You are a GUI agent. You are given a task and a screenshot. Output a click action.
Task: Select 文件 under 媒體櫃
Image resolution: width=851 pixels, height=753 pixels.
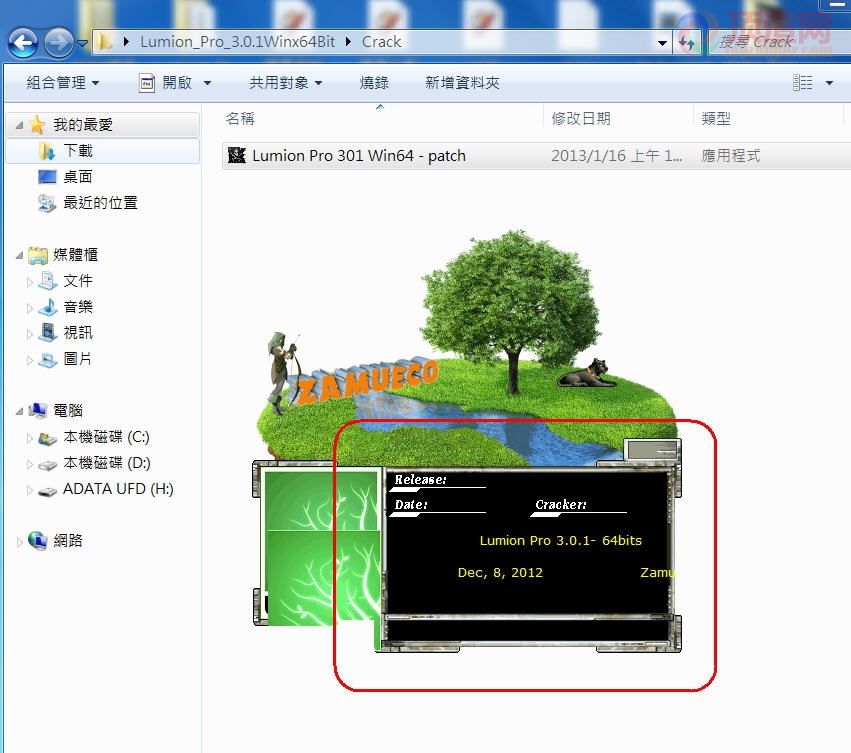(x=78, y=281)
